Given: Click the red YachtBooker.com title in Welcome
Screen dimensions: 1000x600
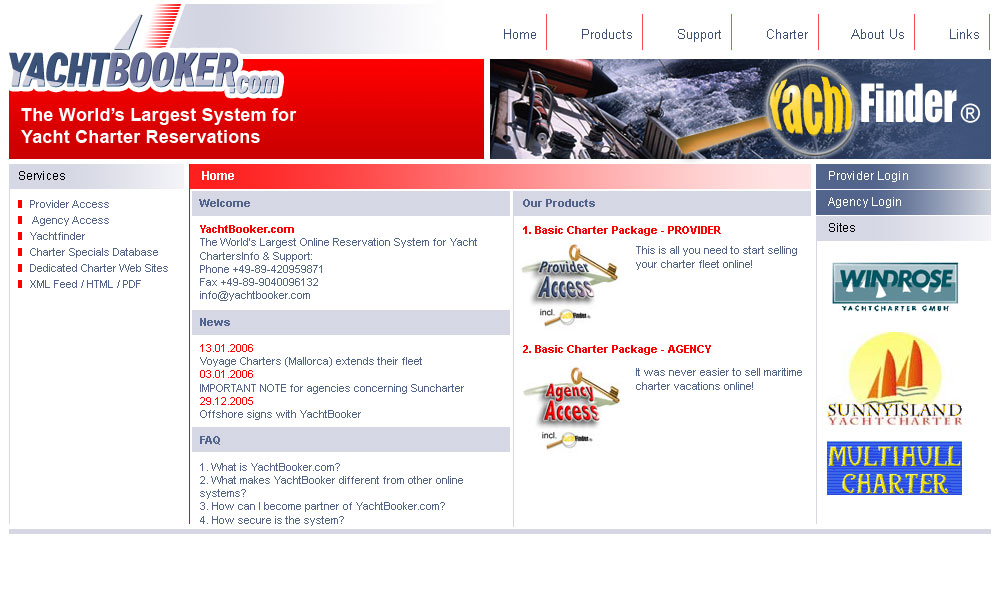Looking at the screenshot, I should pos(247,229).
